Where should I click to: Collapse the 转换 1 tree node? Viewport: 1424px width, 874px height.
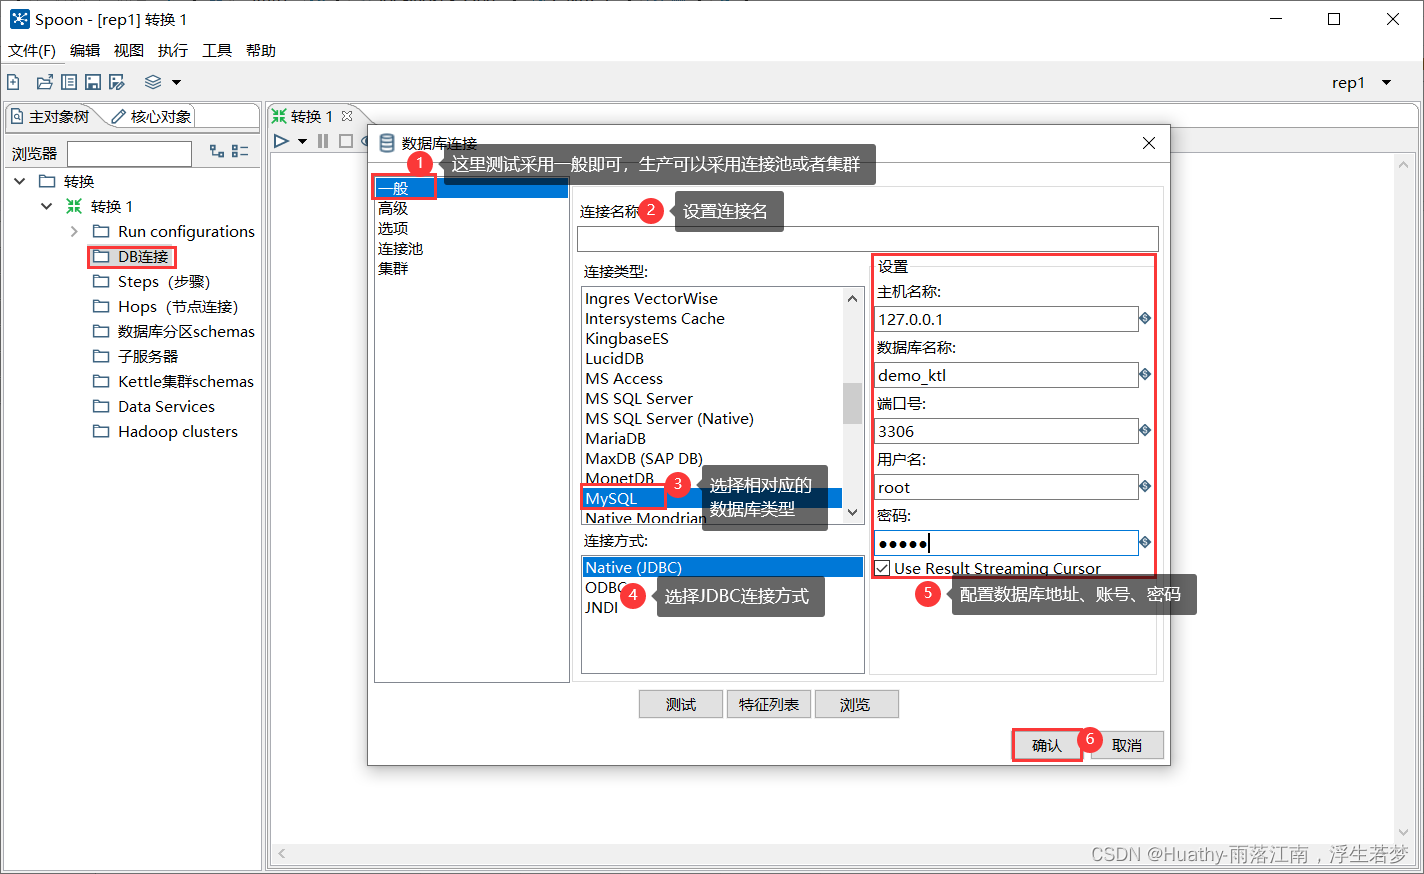pos(46,206)
